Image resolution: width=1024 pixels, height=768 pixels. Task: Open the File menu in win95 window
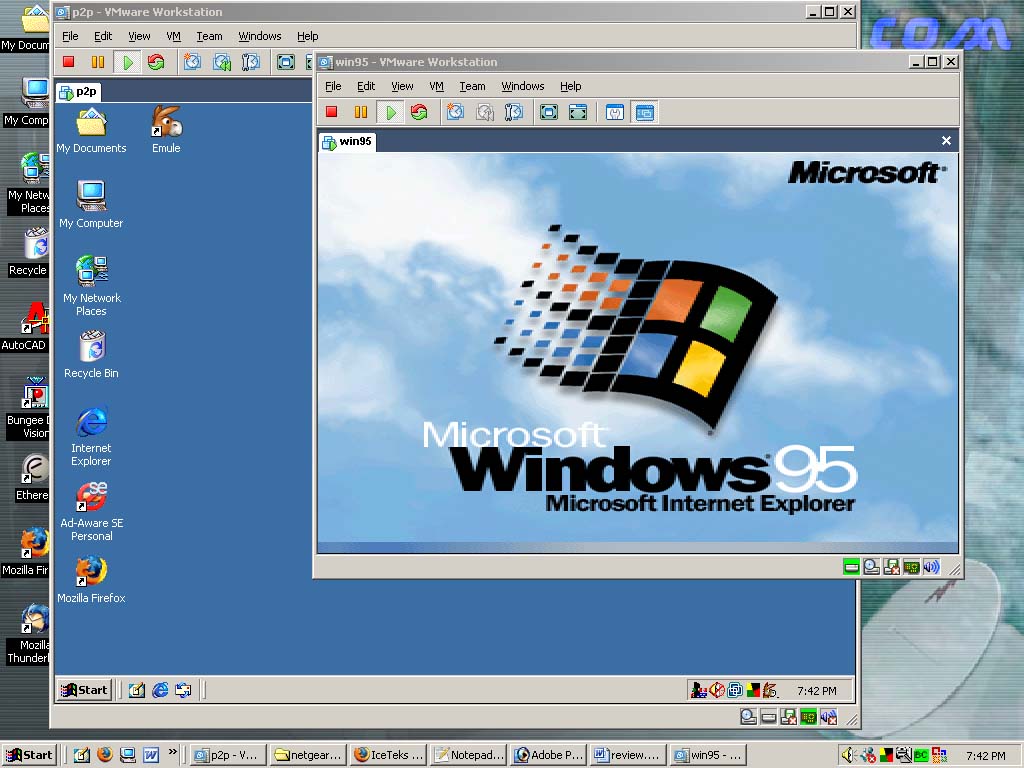click(x=333, y=86)
